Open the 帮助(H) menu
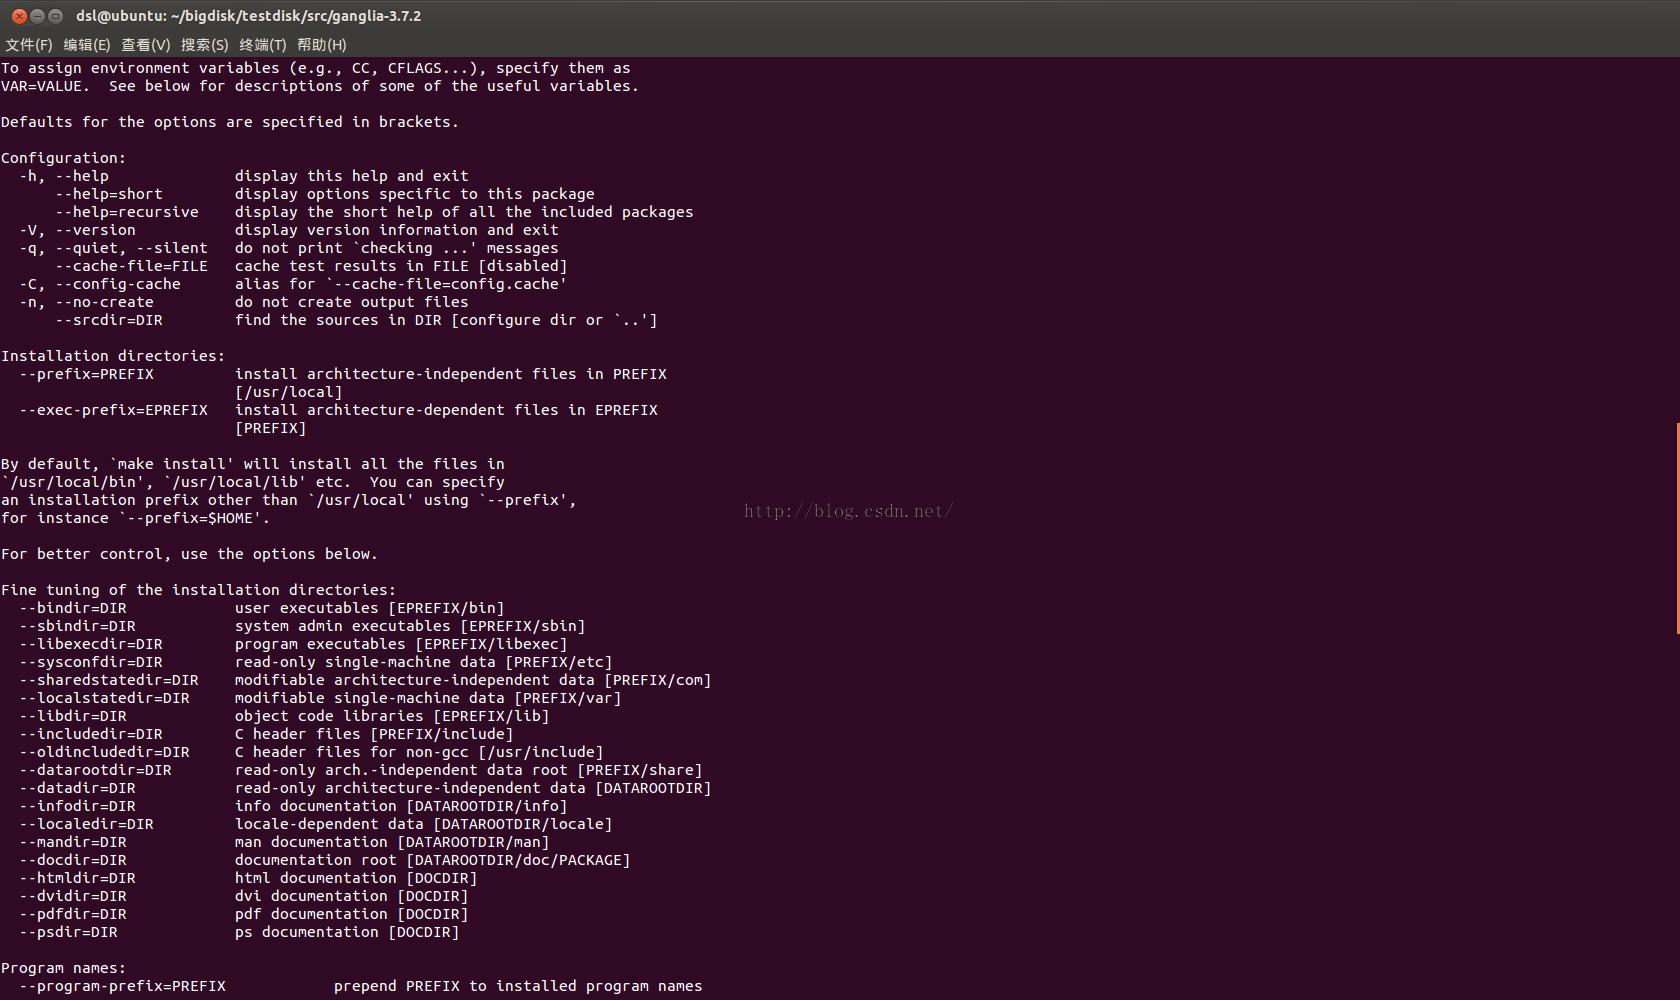The width and height of the screenshot is (1680, 1000). (321, 45)
